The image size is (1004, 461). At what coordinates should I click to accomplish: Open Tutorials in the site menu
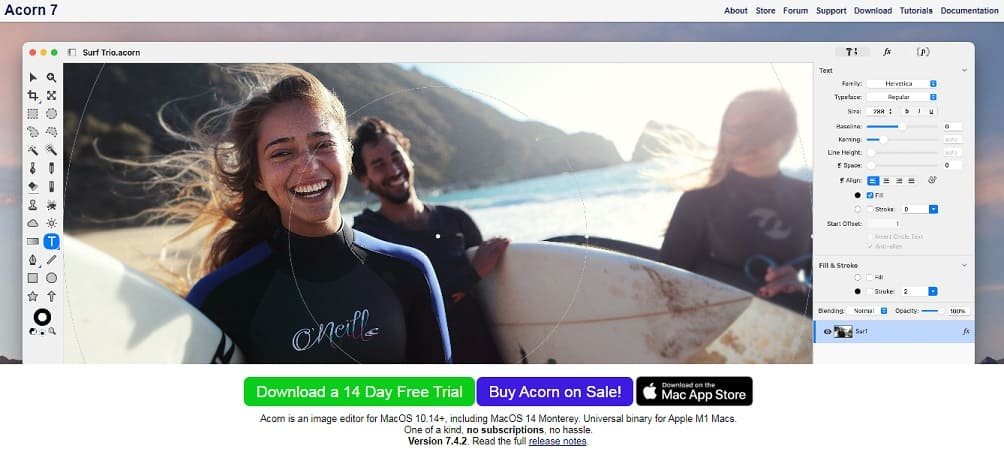[x=916, y=11]
